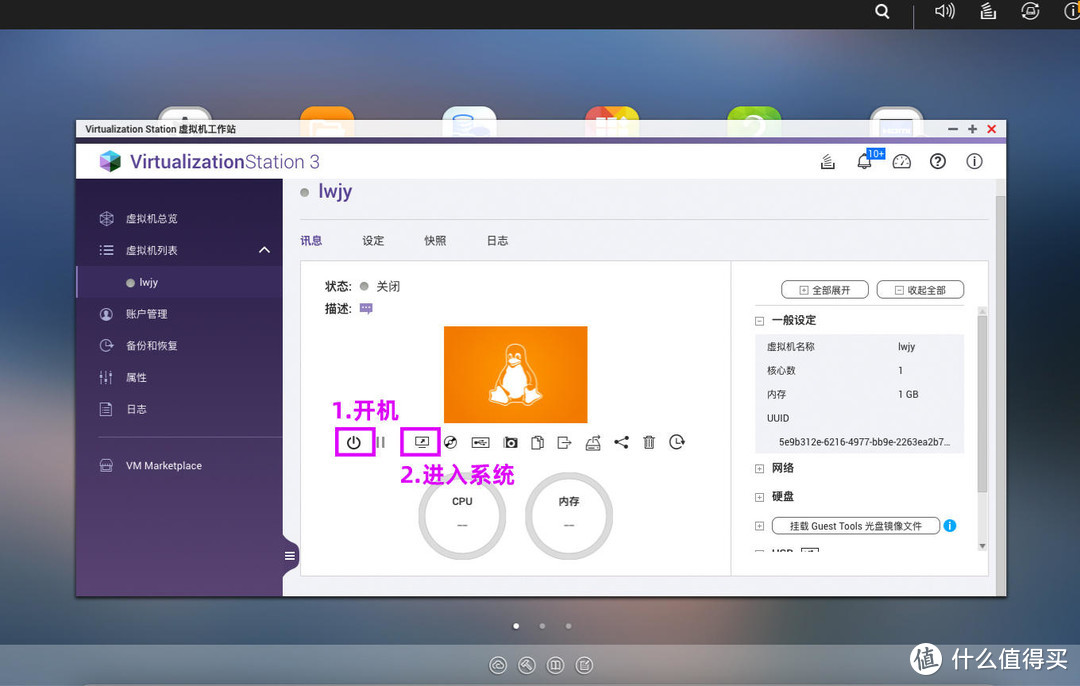Click the USB device icon
The width and height of the screenshot is (1080, 686).
coord(480,442)
